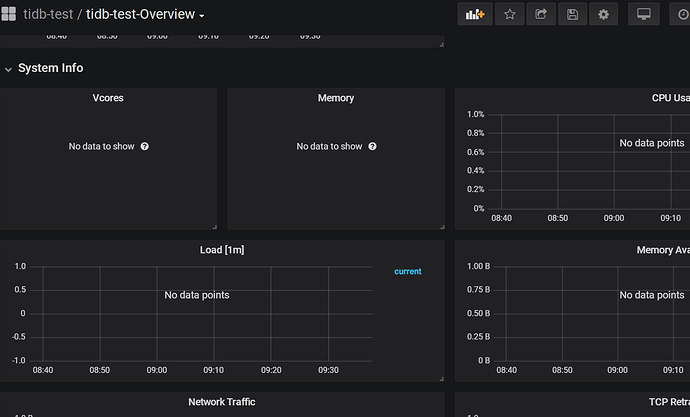Open the Load [1m] panel title menu
The image size is (690, 417).
tap(221, 250)
